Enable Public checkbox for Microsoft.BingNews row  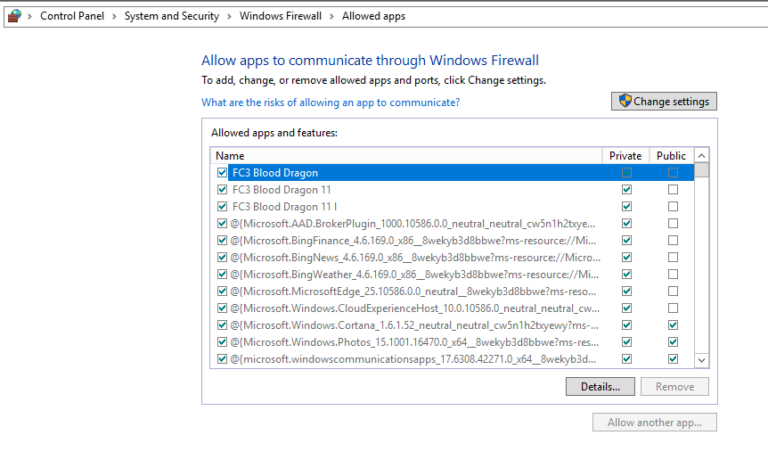[x=672, y=258]
